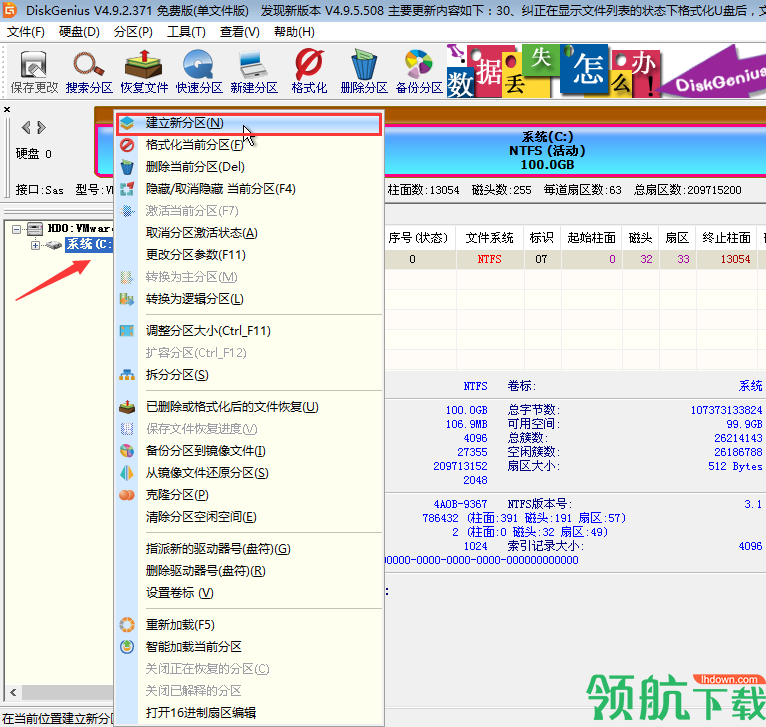The image size is (766, 727).
Task: Choose 设置卷标(V) in the context menu
Action: pos(249,593)
